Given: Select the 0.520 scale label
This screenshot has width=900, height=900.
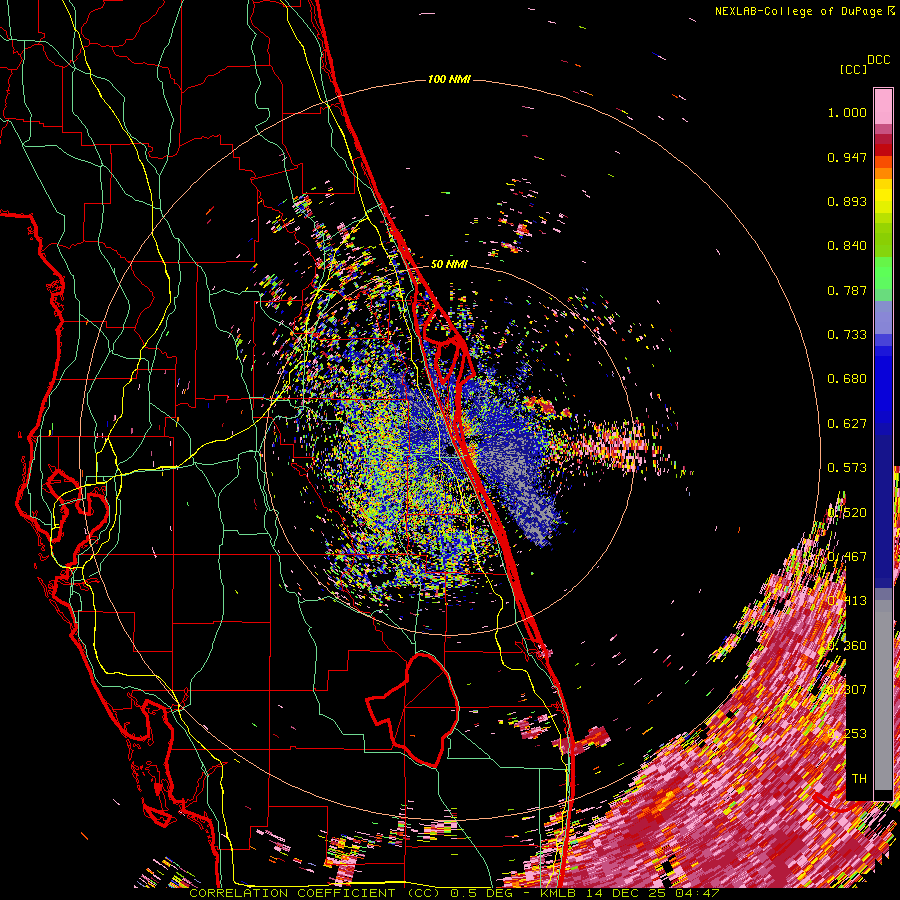Looking at the screenshot, I should [847, 513].
